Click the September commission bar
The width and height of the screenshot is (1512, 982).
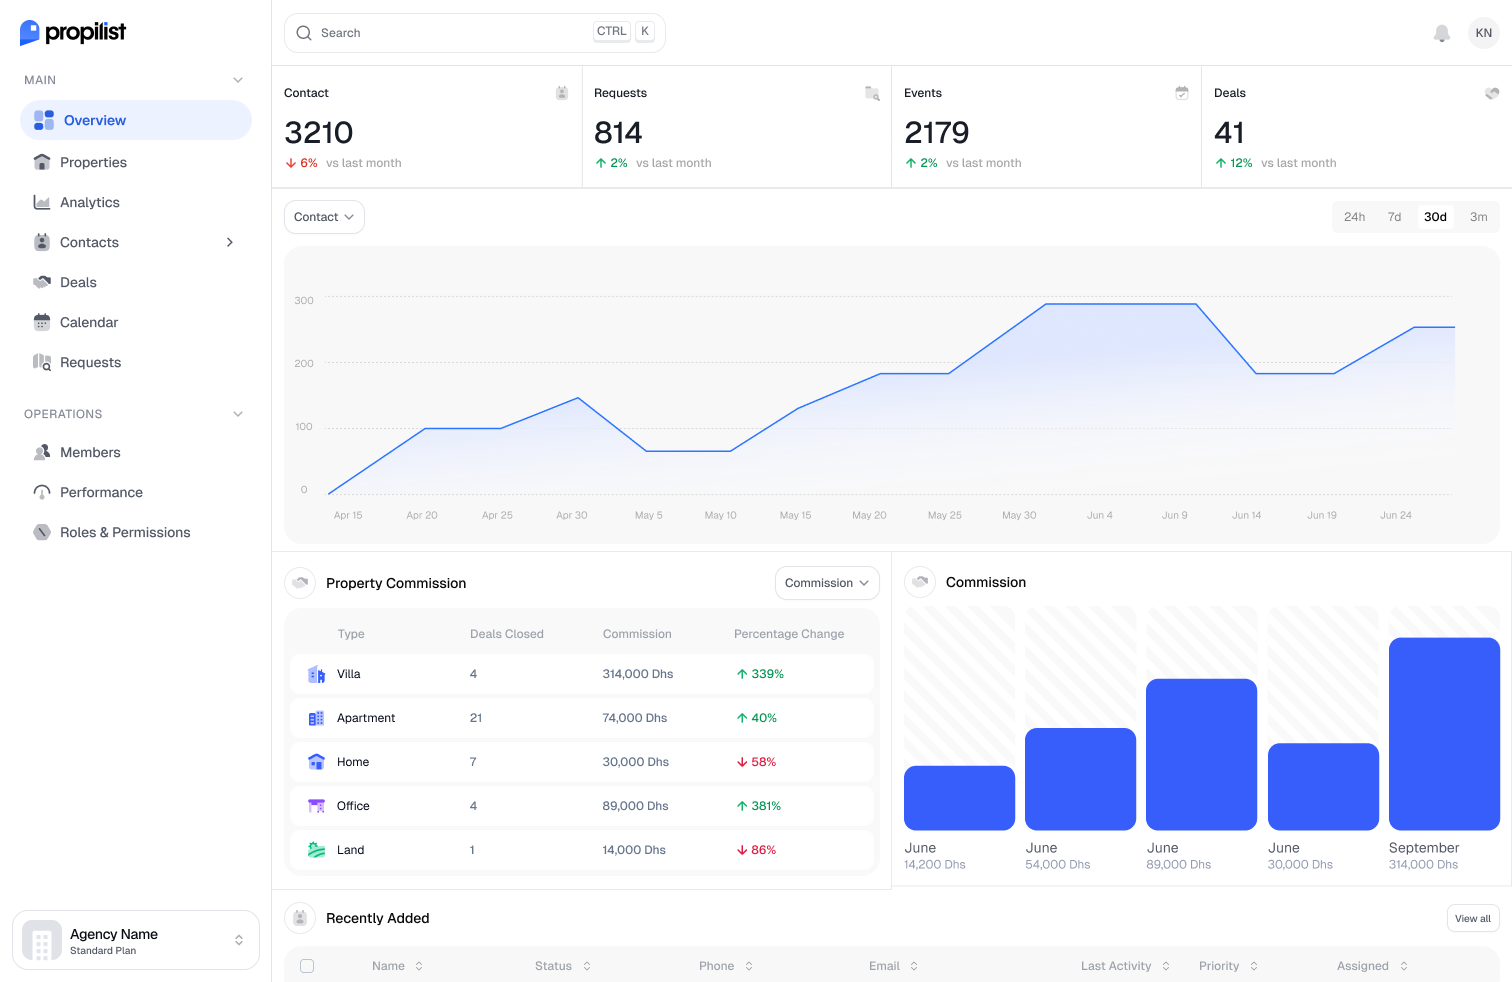coord(1444,734)
